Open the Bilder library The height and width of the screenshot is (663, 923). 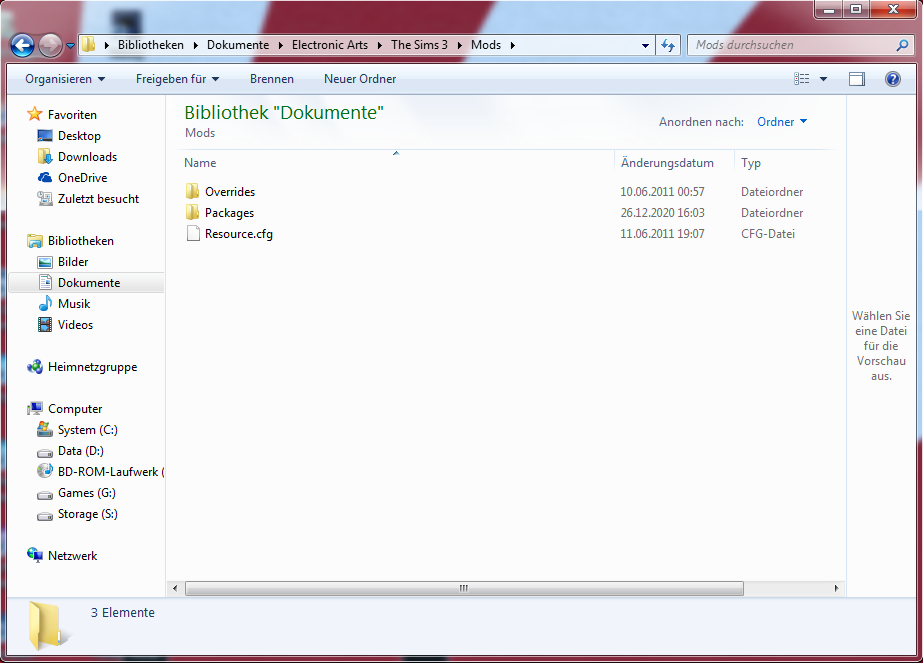point(73,262)
